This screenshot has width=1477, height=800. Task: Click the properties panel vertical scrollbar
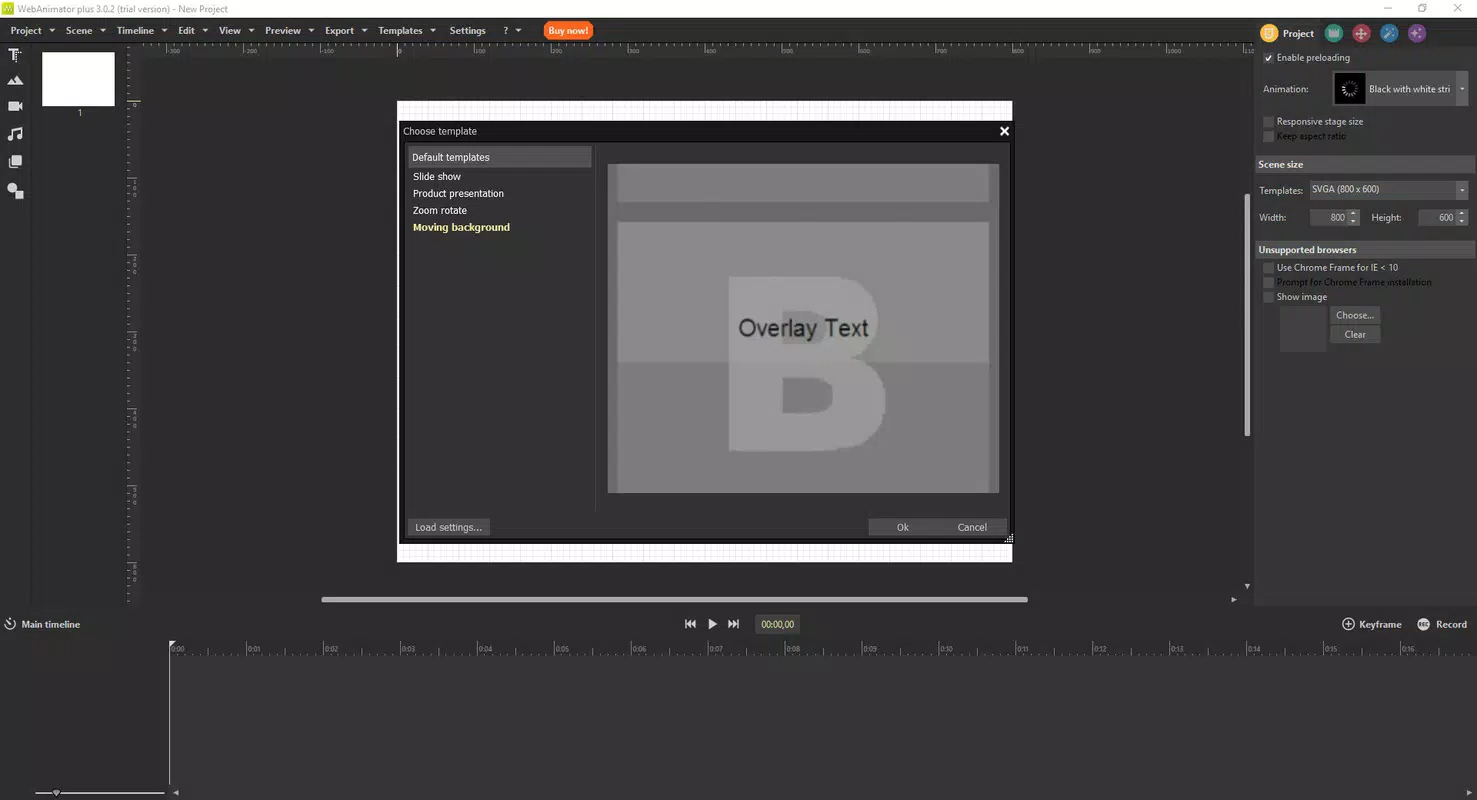[1247, 315]
